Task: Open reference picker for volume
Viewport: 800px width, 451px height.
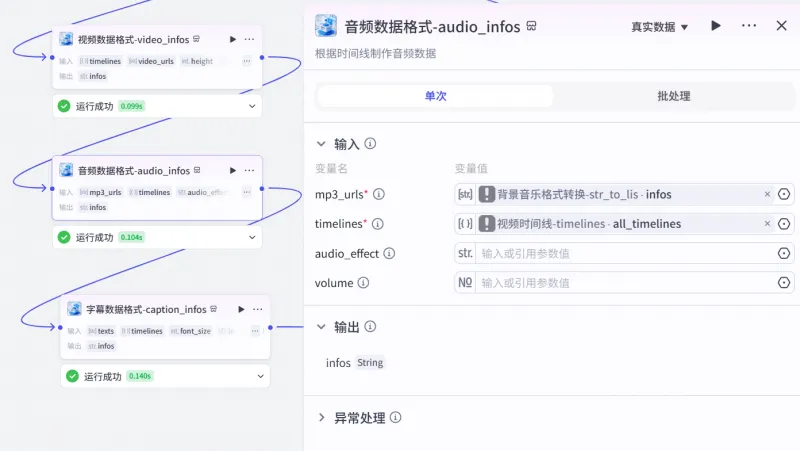Action: click(x=784, y=283)
